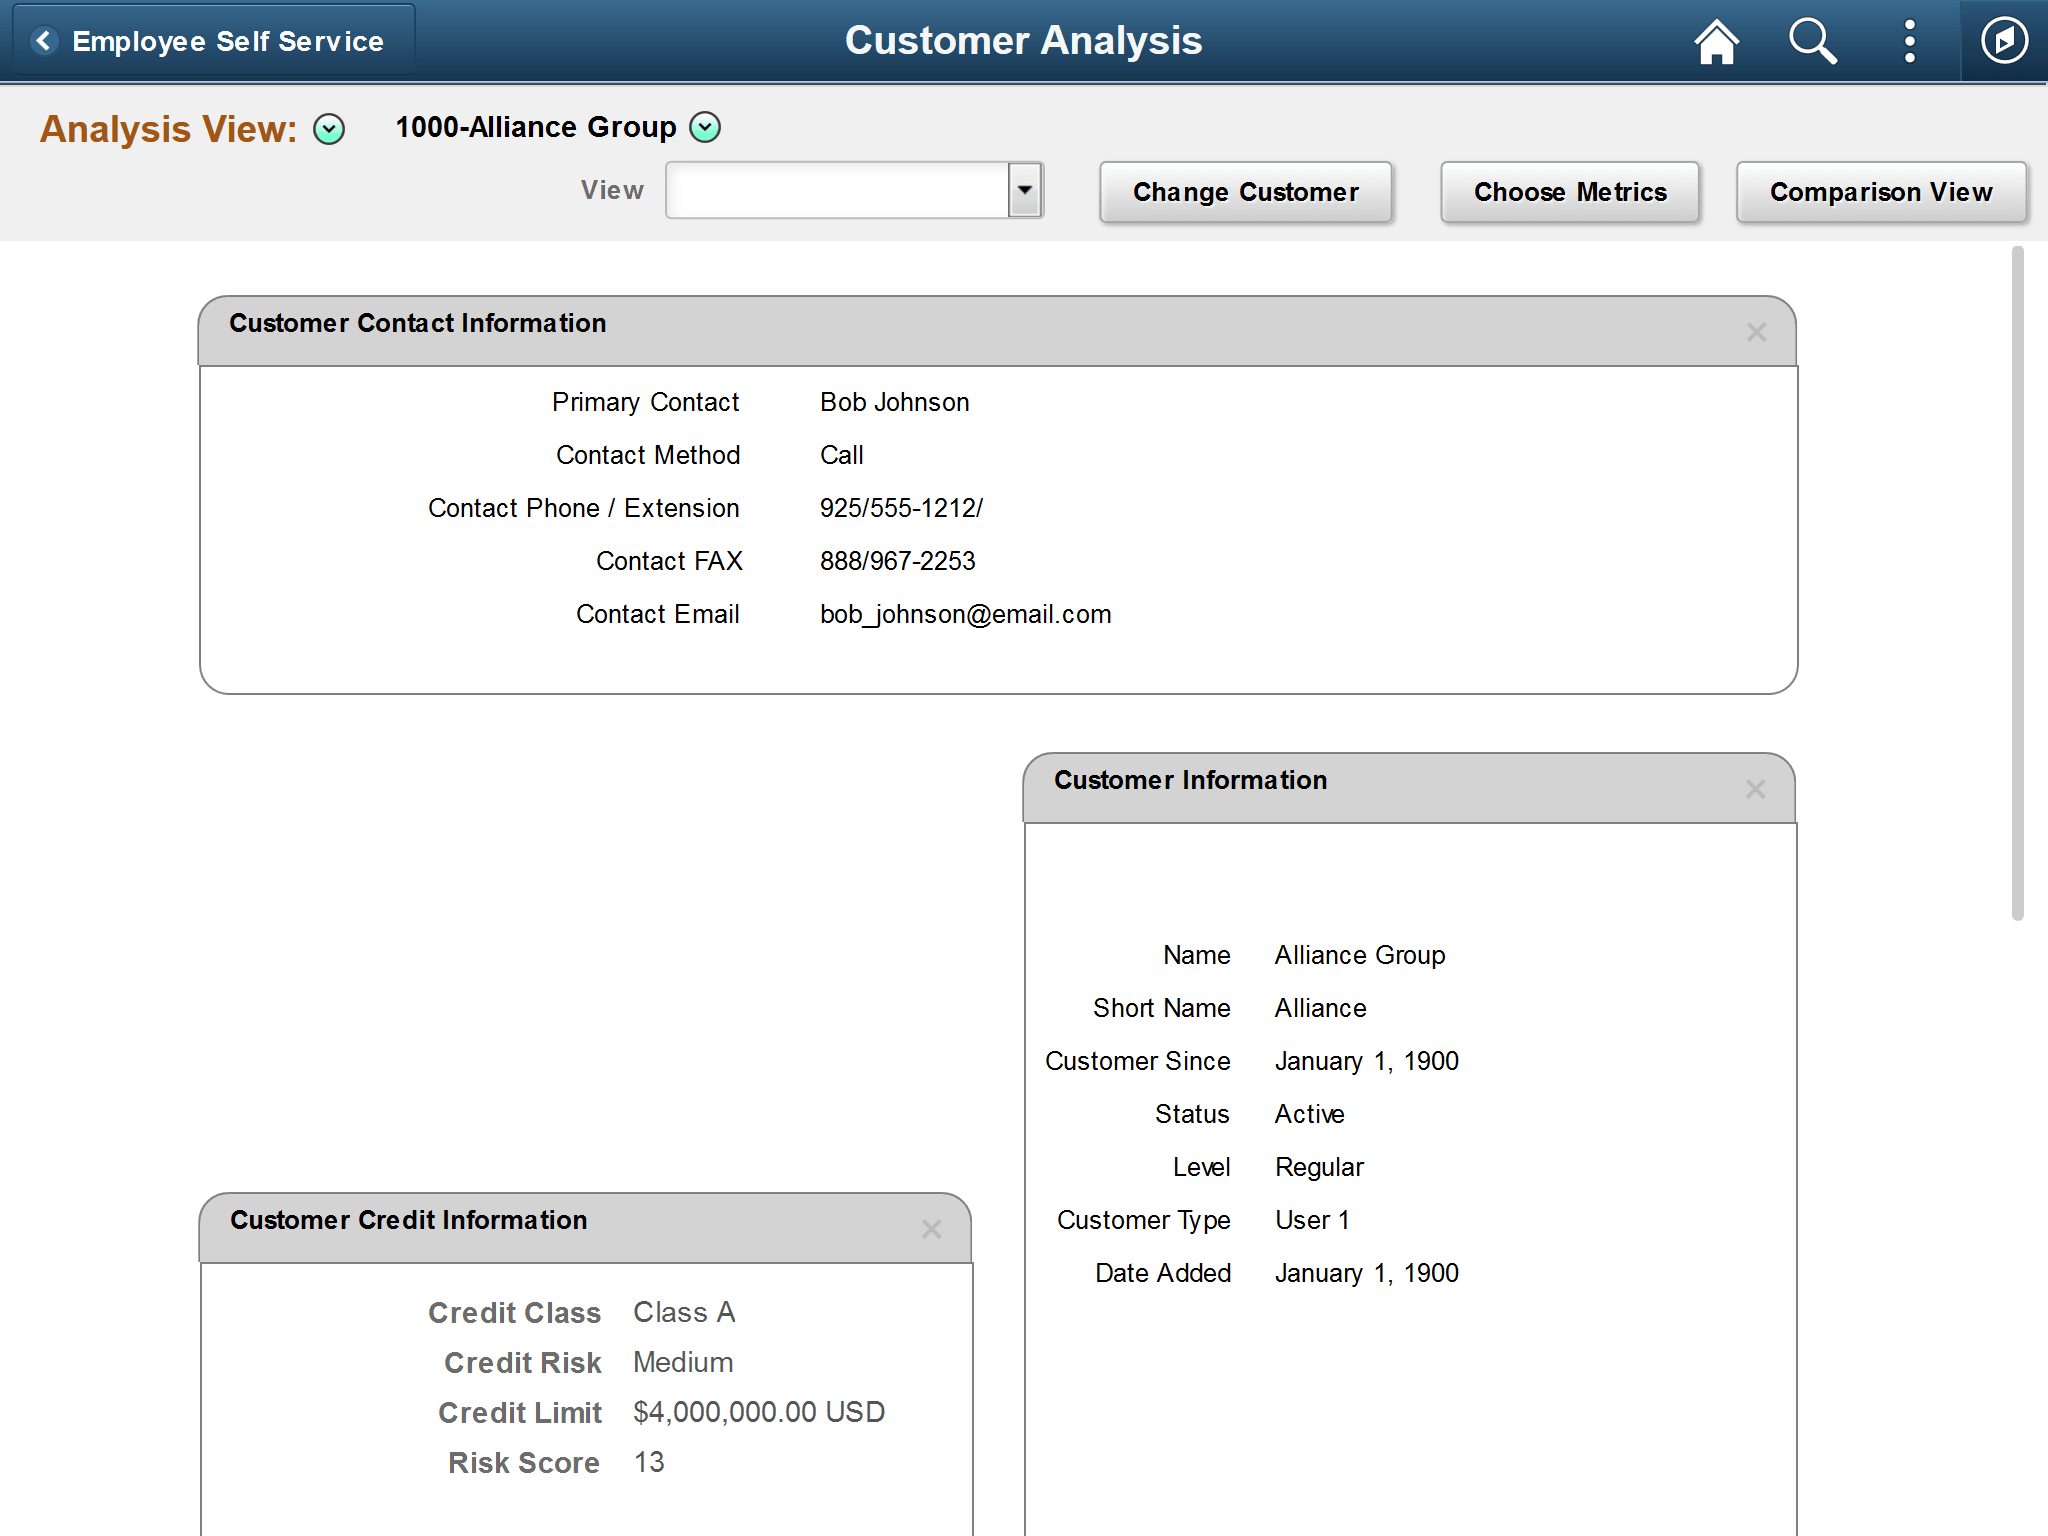Select Employee Self Service in the header
The height and width of the screenshot is (1536, 2048).
[227, 40]
